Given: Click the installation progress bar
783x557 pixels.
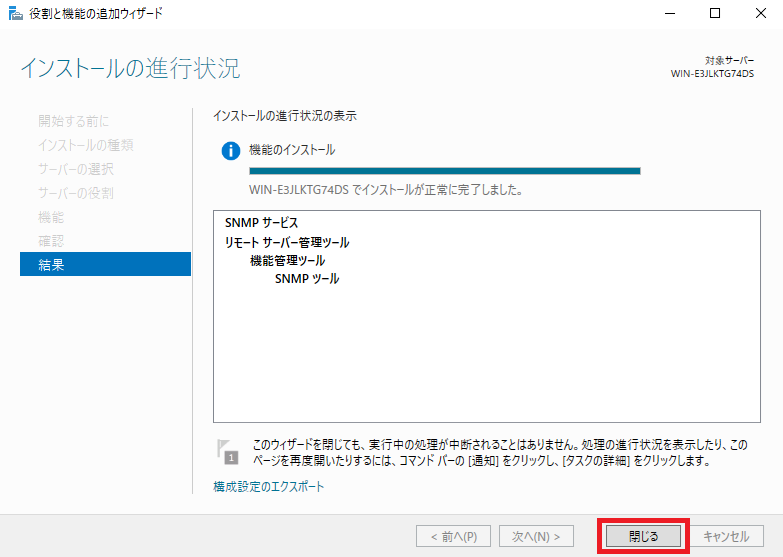Looking at the screenshot, I should (x=444, y=171).
